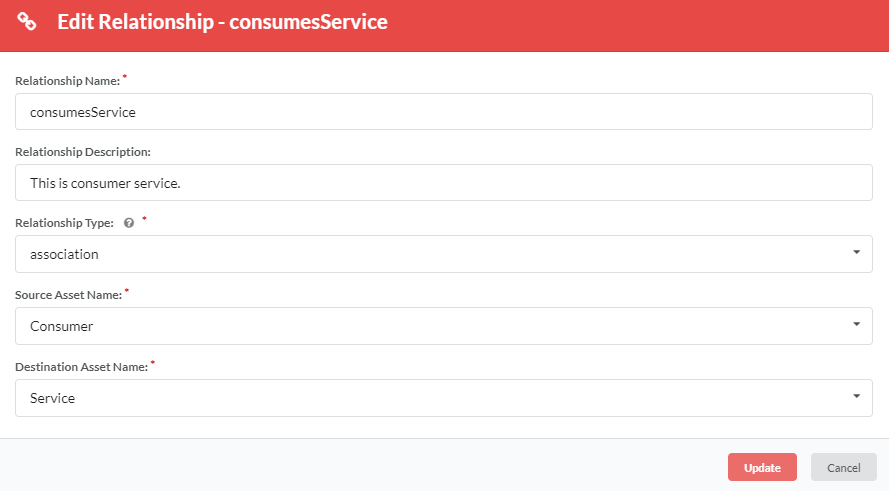Expand the Source Asset Name dropdown arrow
Image resolution: width=889 pixels, height=491 pixels.
(856, 324)
